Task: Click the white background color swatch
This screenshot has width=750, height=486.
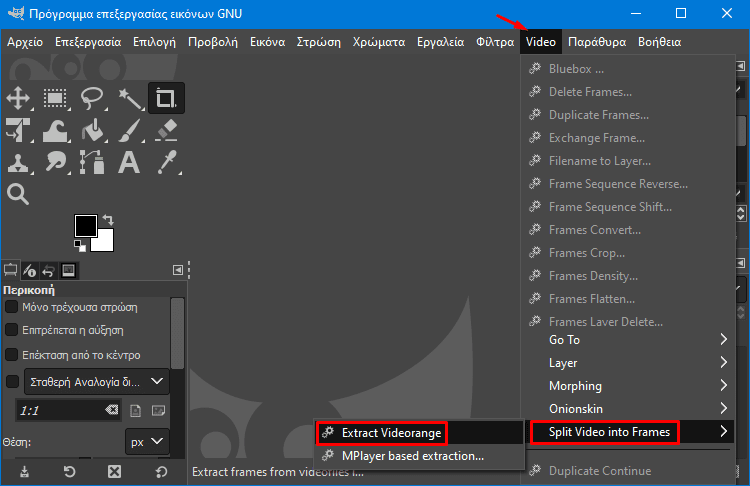Action: click(105, 243)
